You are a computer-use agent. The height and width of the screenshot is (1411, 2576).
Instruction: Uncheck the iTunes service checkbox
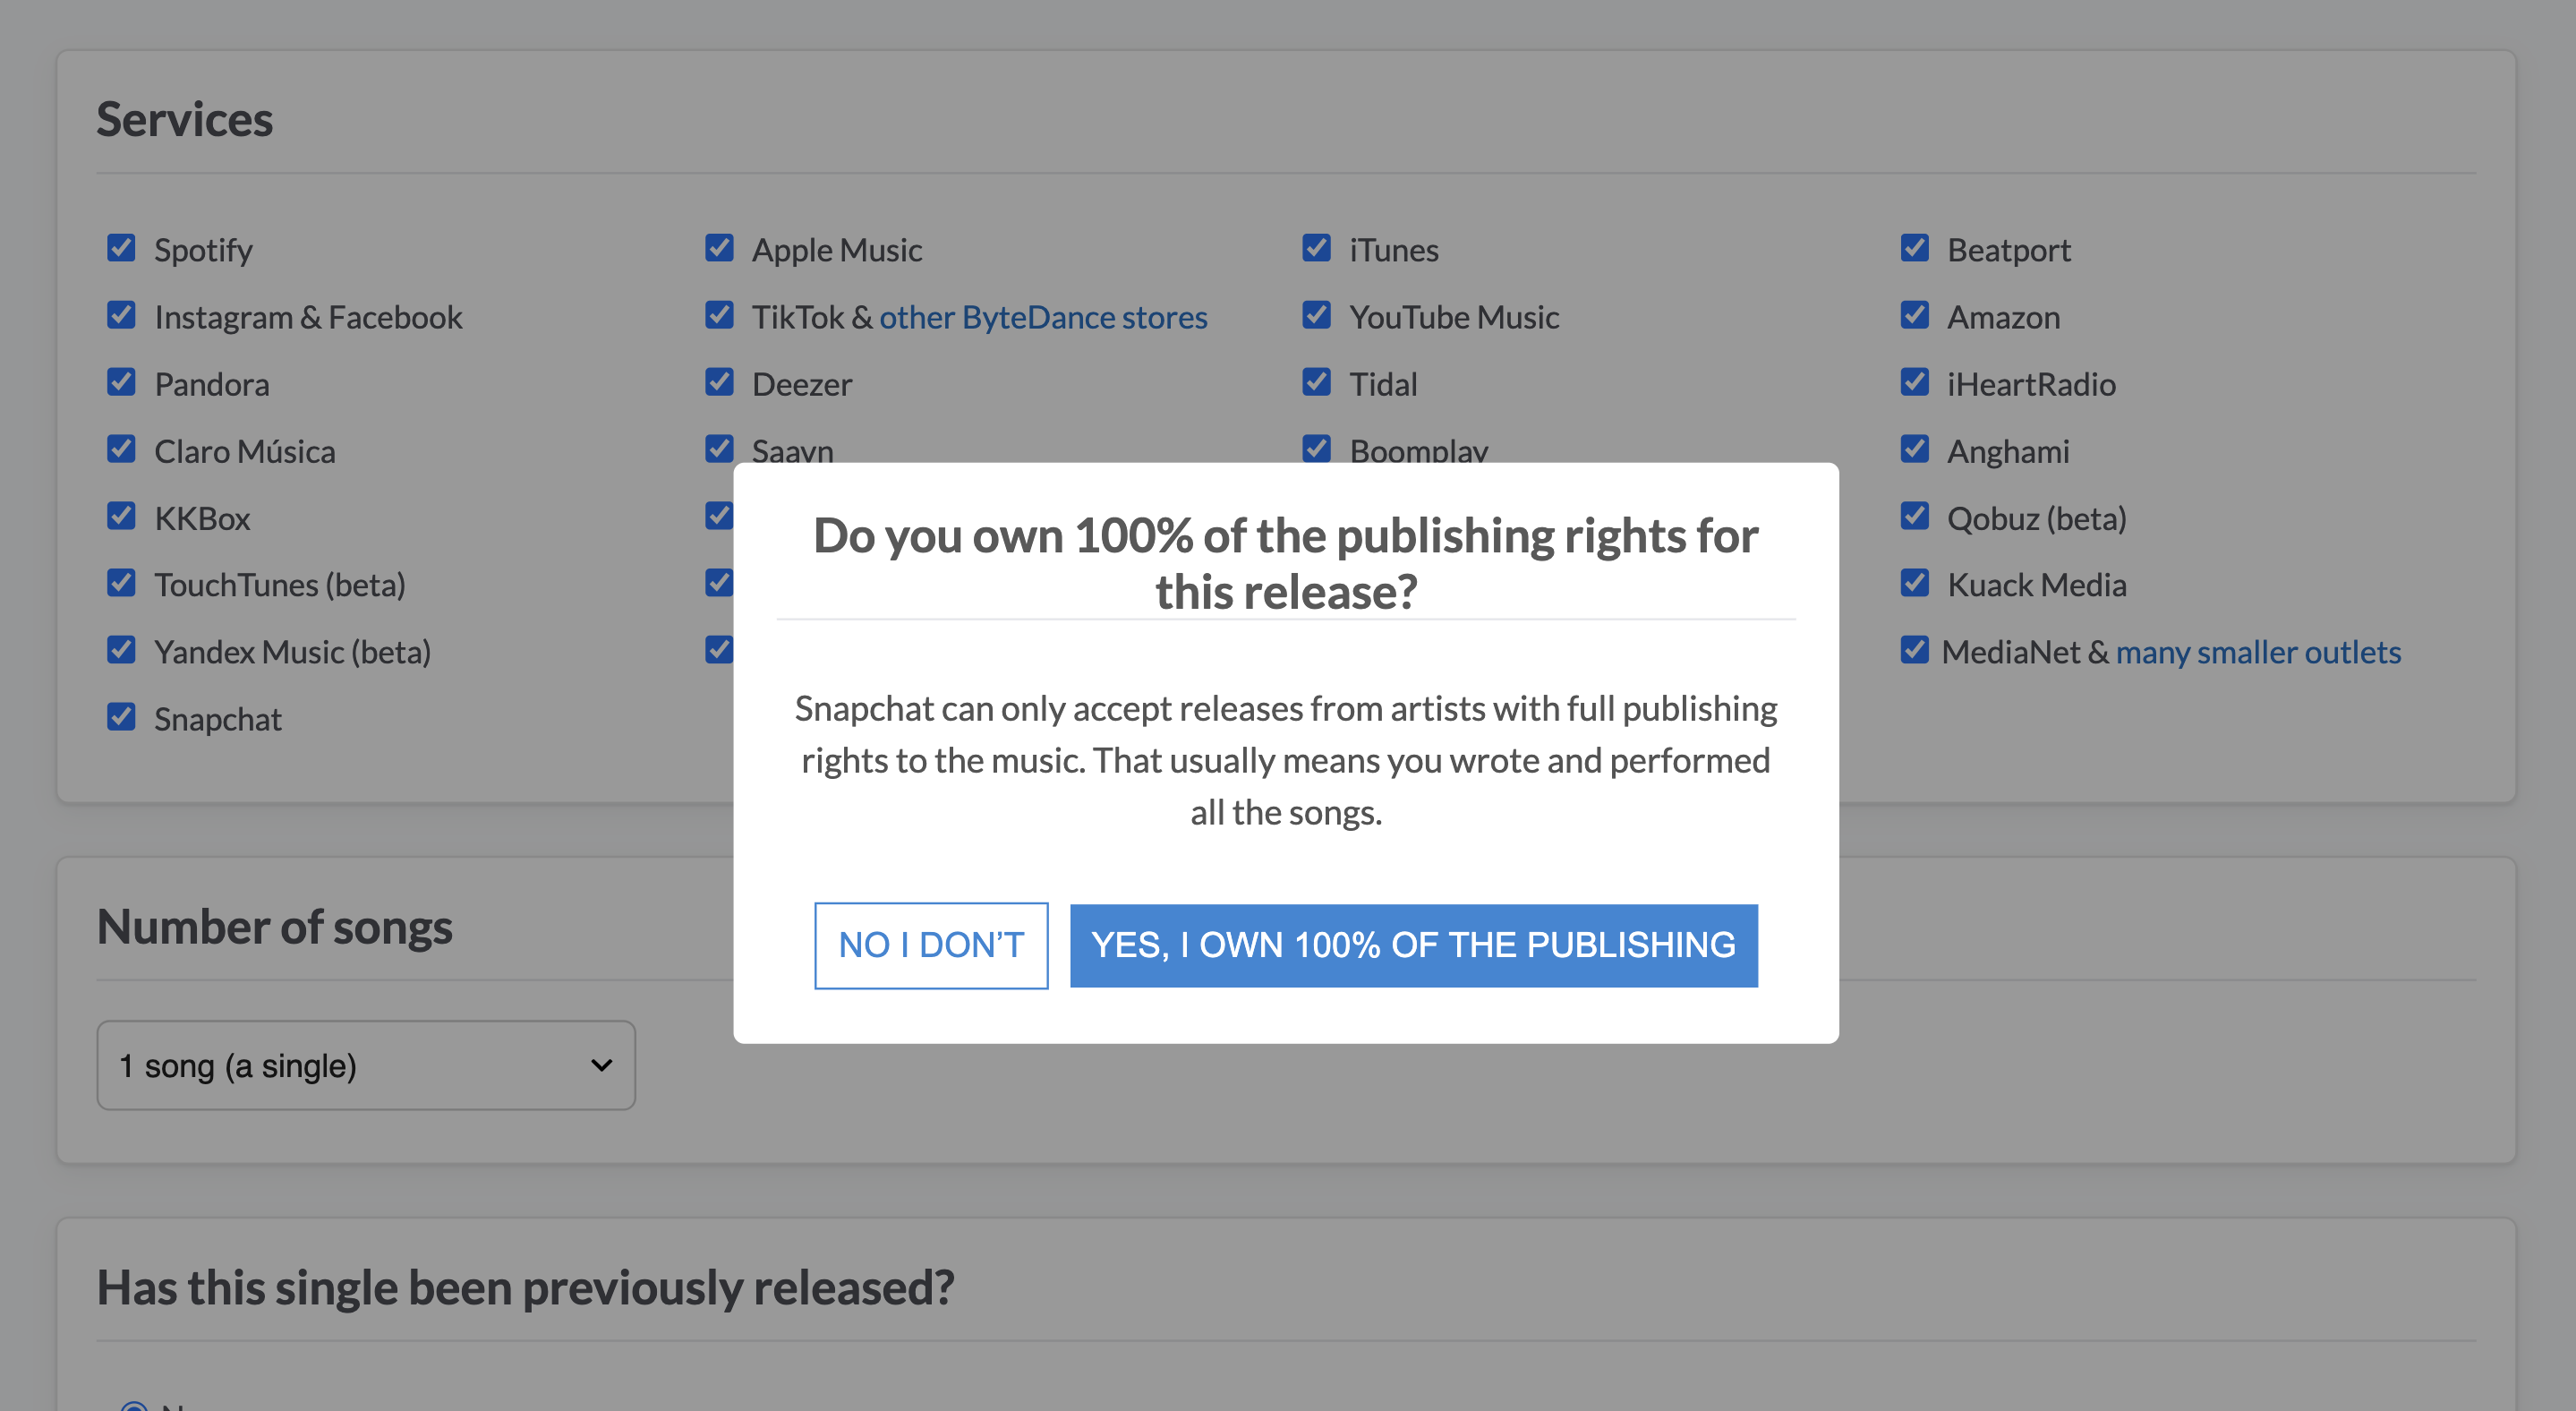(1316, 248)
